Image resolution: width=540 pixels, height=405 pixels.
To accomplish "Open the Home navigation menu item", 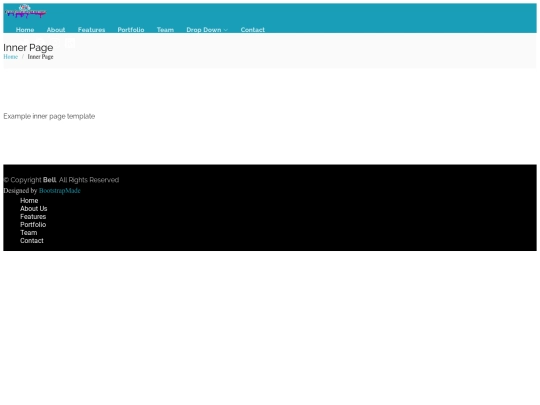I will (x=25, y=30).
